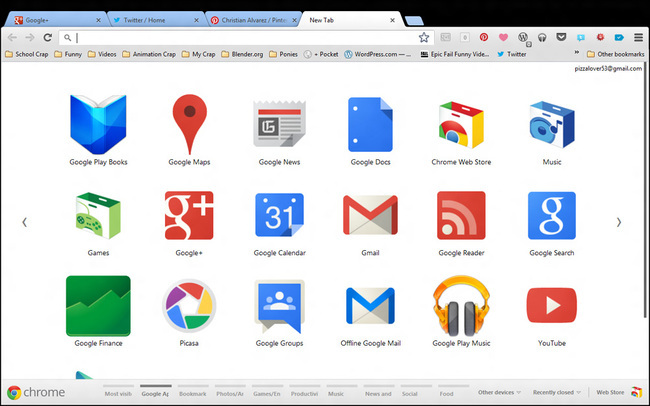Viewport: 650px width, 406px height.
Task: Open the Funny bookmarks folder
Action: click(x=68, y=54)
